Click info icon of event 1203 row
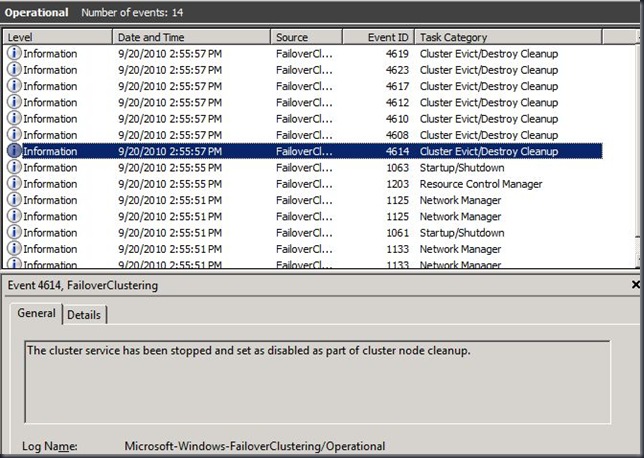The height and width of the screenshot is (458, 644). 14,184
